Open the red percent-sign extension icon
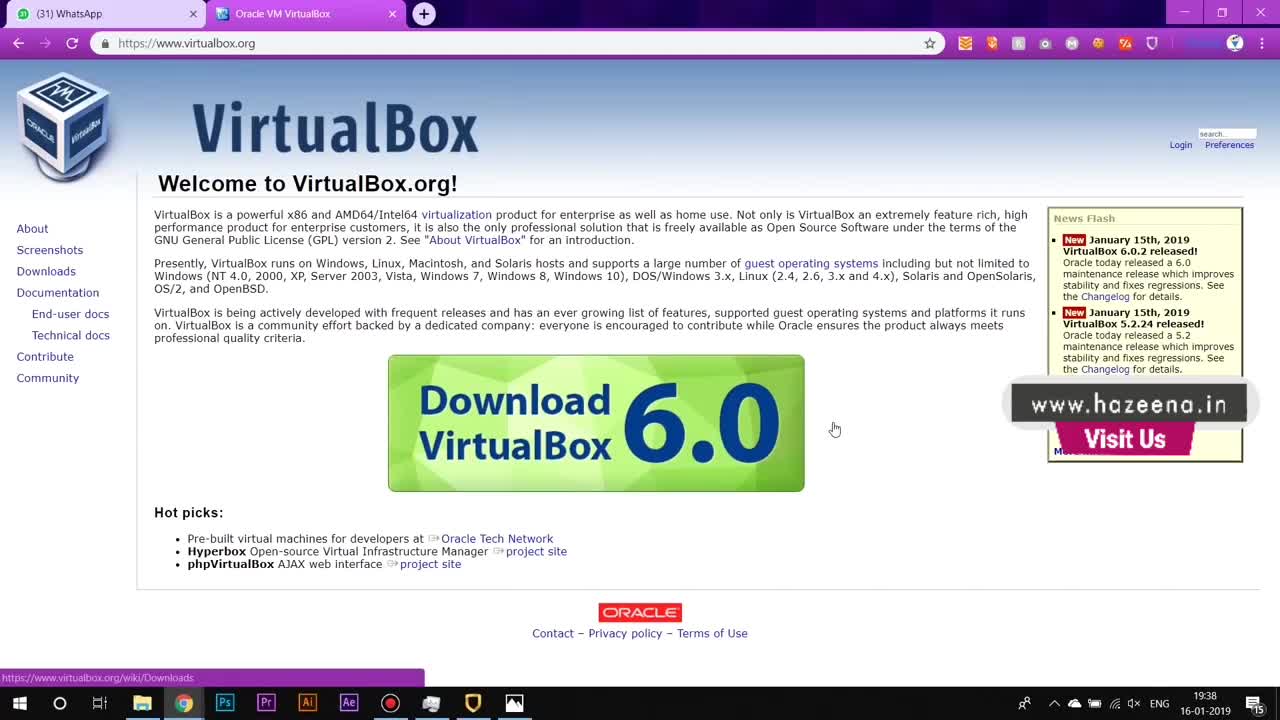This screenshot has width=1280, height=720. (x=1125, y=43)
